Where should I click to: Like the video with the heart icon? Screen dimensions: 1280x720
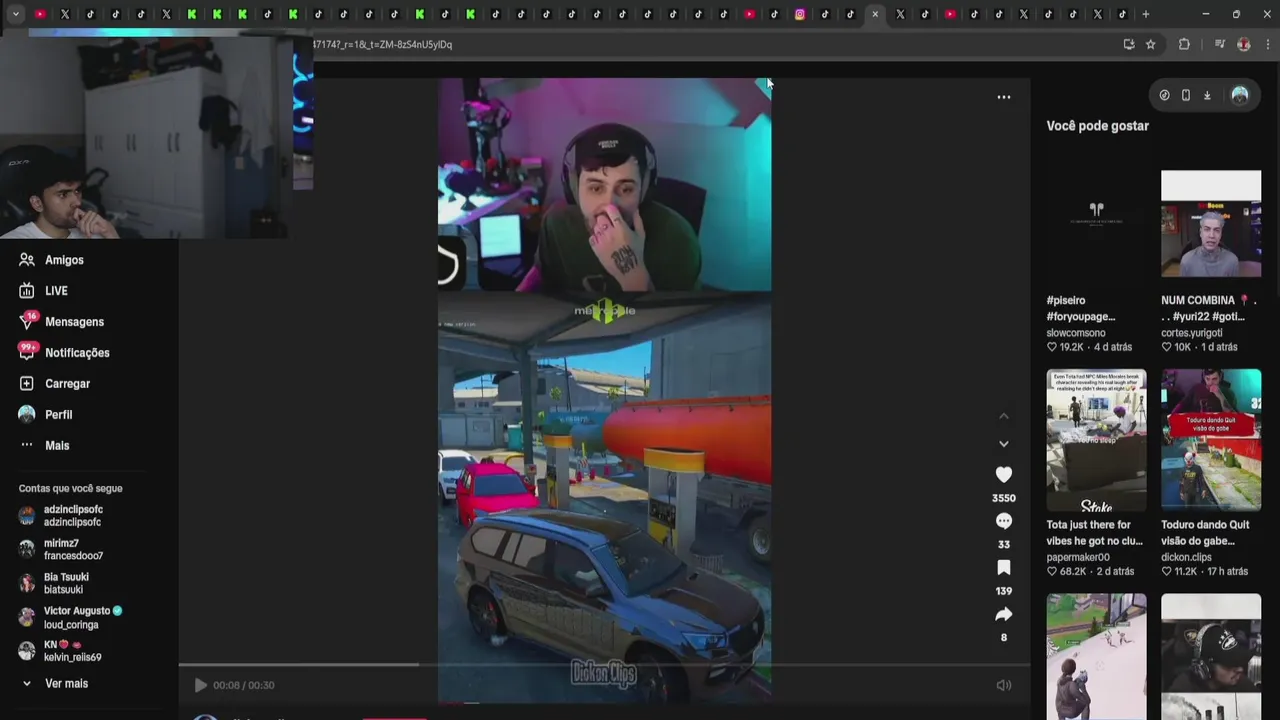click(x=1004, y=475)
